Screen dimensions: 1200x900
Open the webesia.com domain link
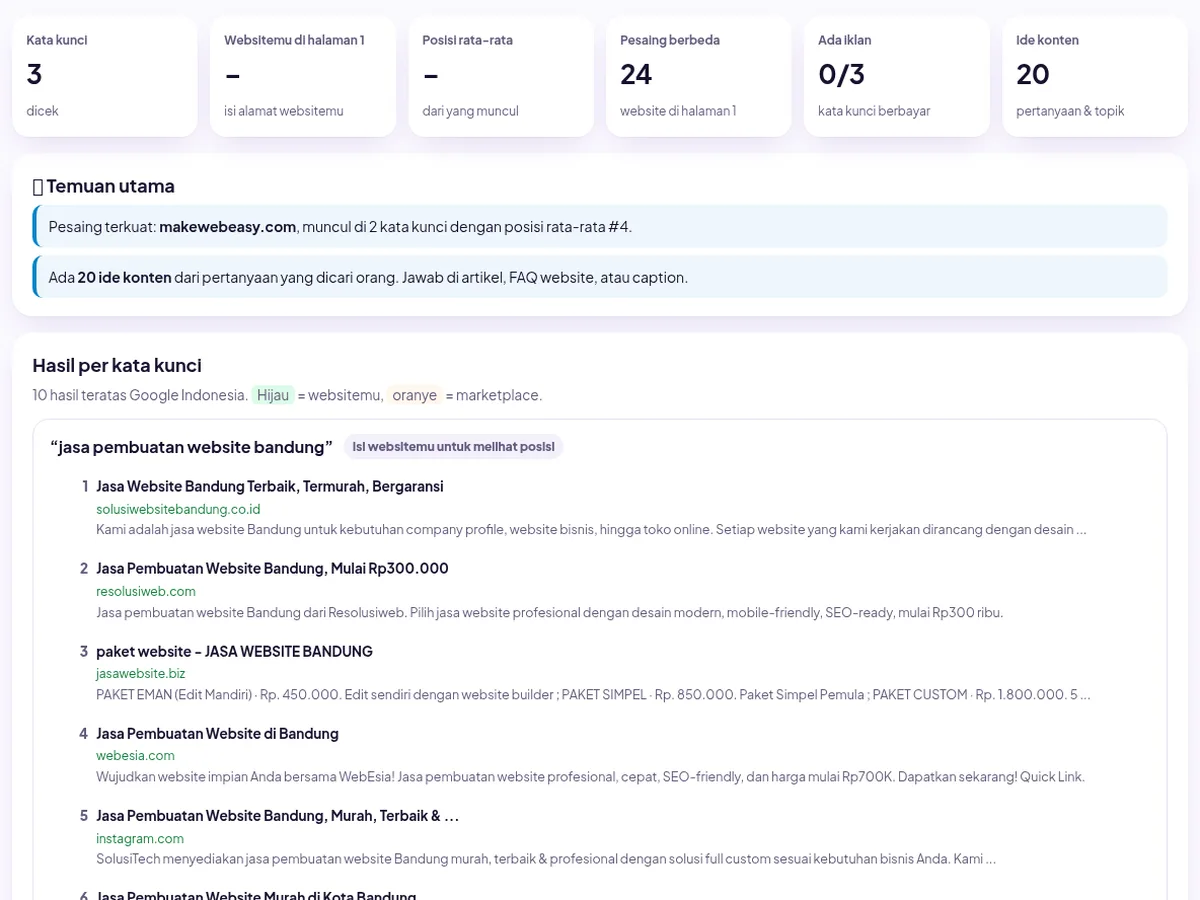[135, 756]
